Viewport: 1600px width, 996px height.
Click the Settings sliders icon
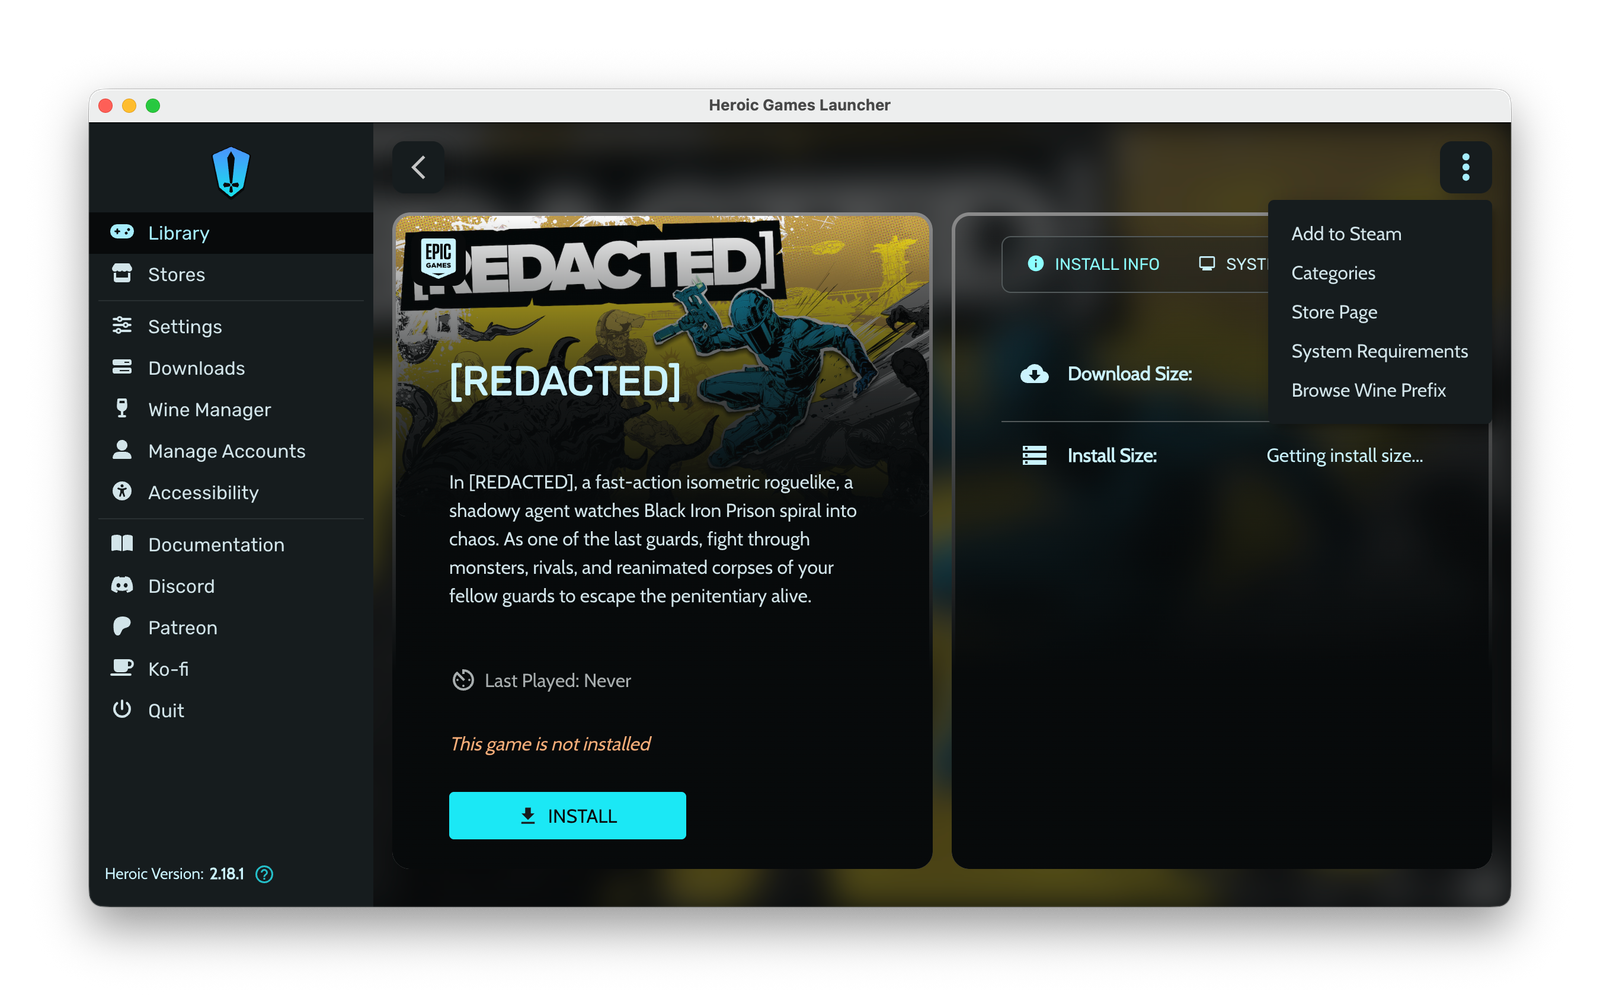[122, 326]
